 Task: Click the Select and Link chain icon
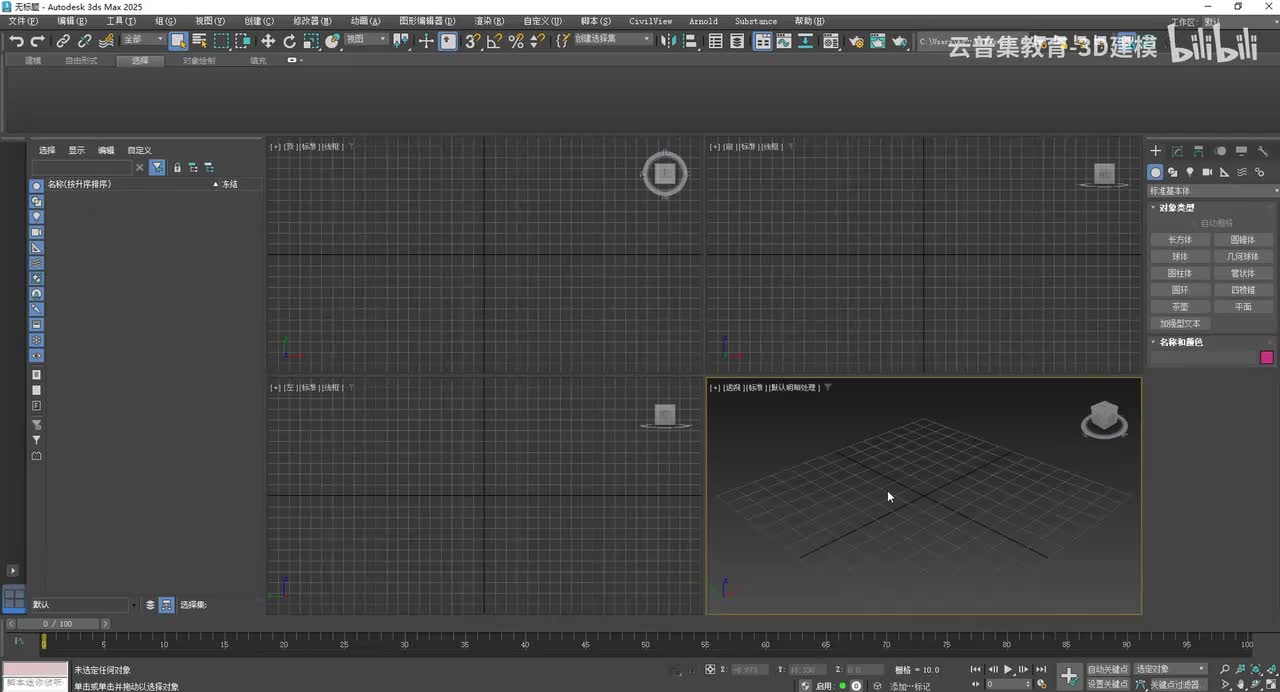[x=63, y=41]
